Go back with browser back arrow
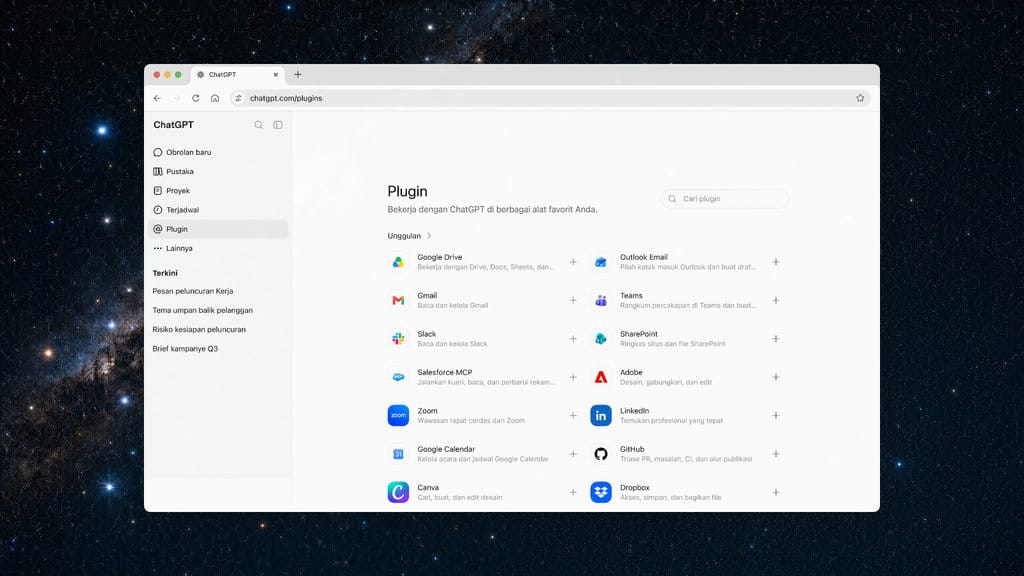The image size is (1024, 576). (x=157, y=98)
